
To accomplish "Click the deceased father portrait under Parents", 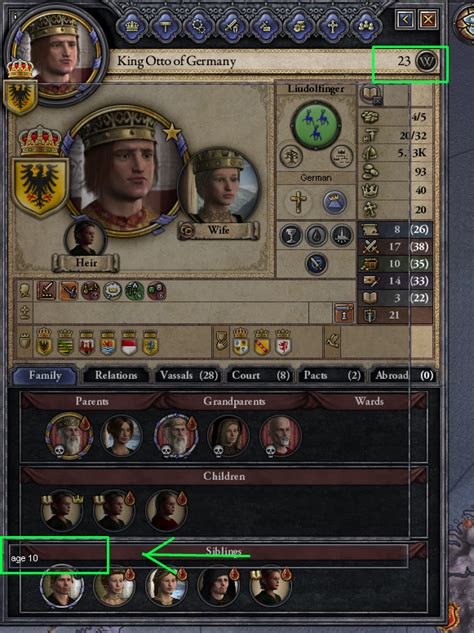I will tap(69, 436).
